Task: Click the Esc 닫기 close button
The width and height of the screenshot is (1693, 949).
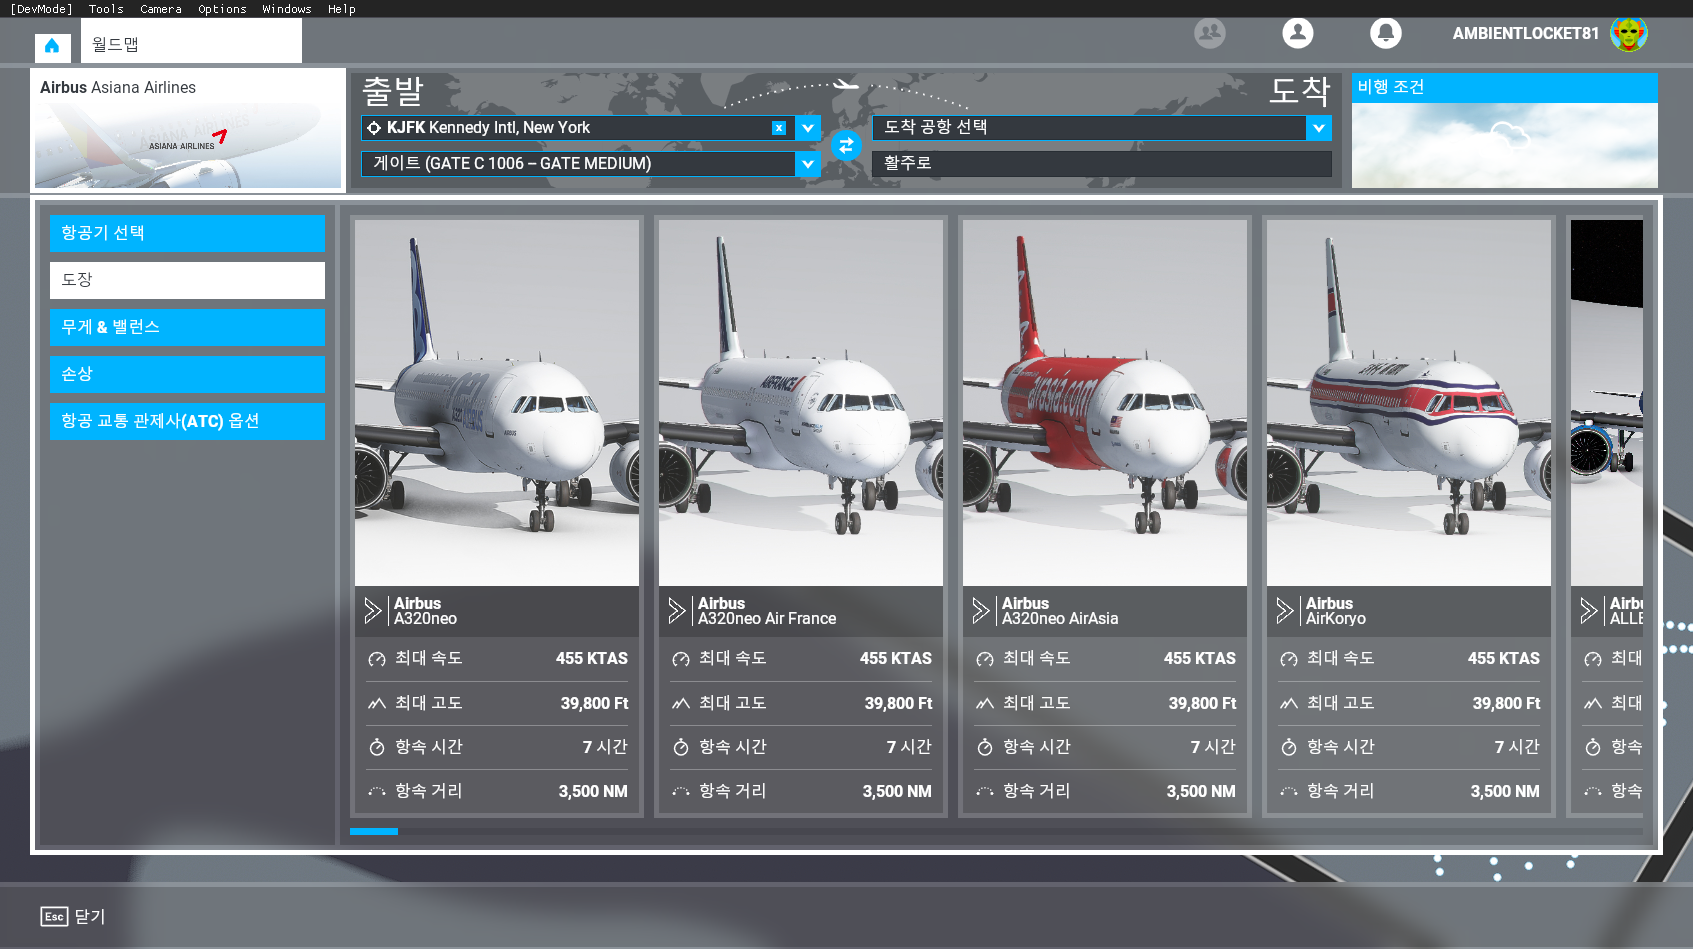Action: tap(73, 917)
